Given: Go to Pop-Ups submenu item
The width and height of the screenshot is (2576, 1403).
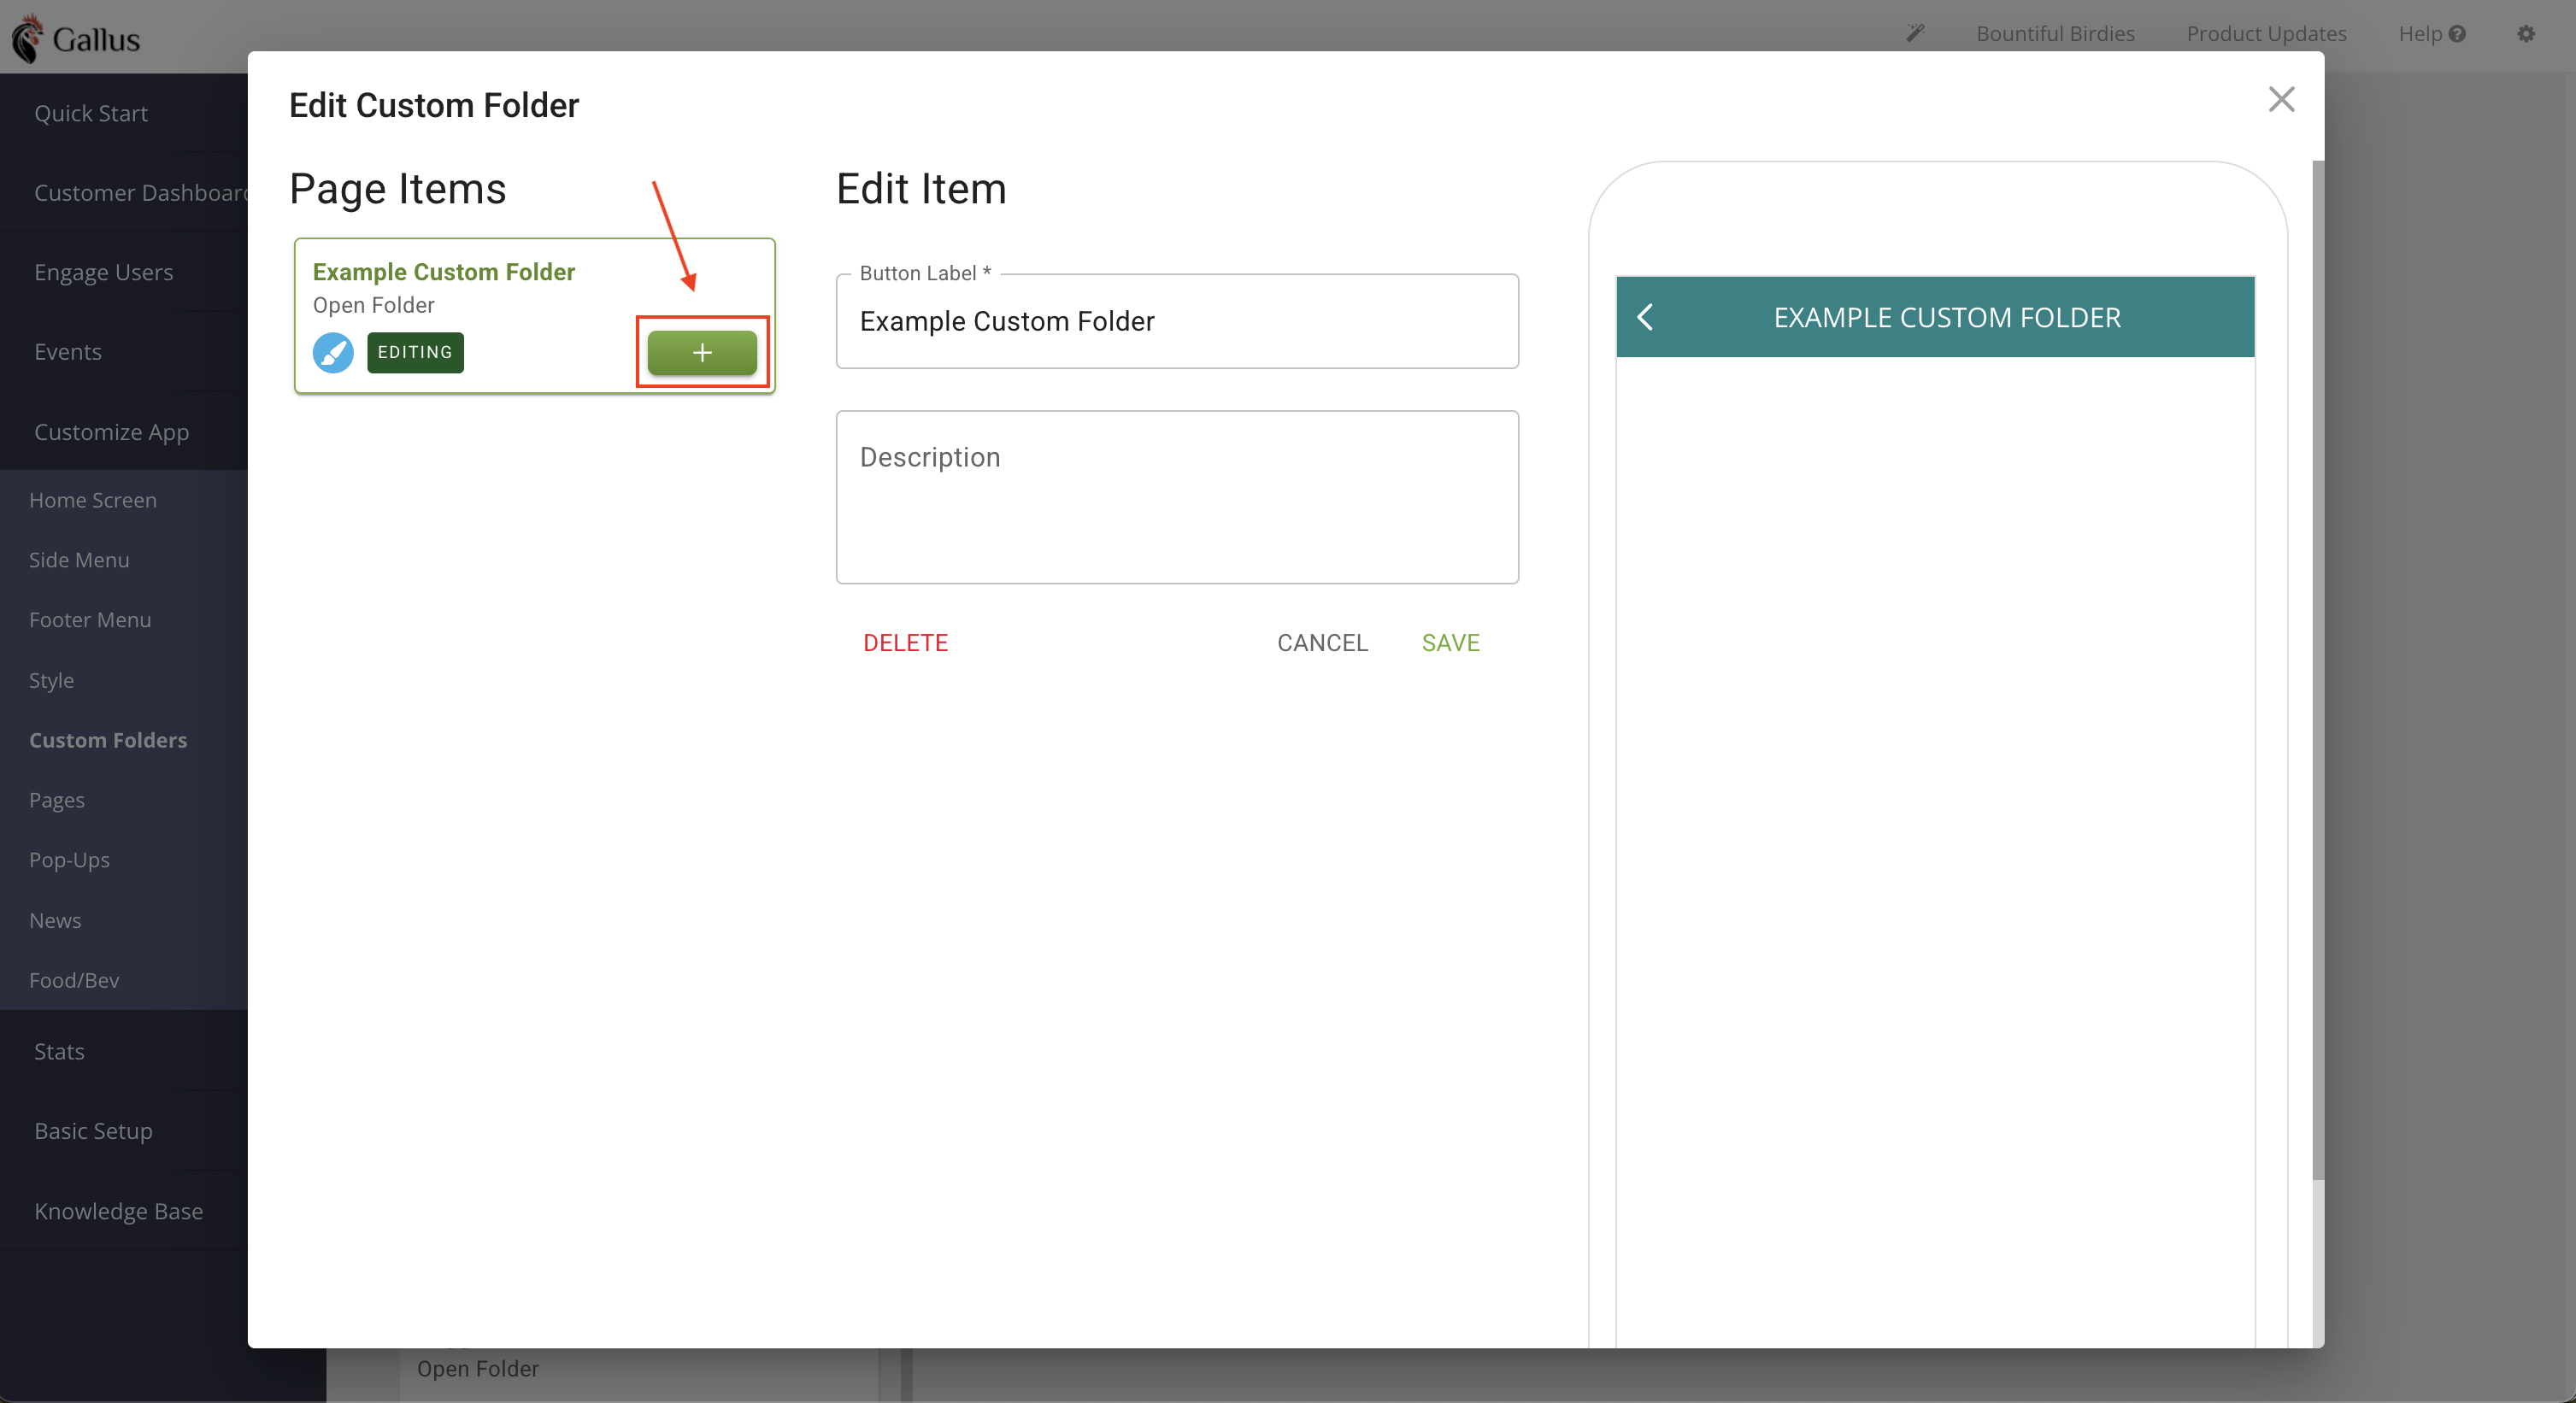Looking at the screenshot, I should pyautogui.click(x=69, y=860).
